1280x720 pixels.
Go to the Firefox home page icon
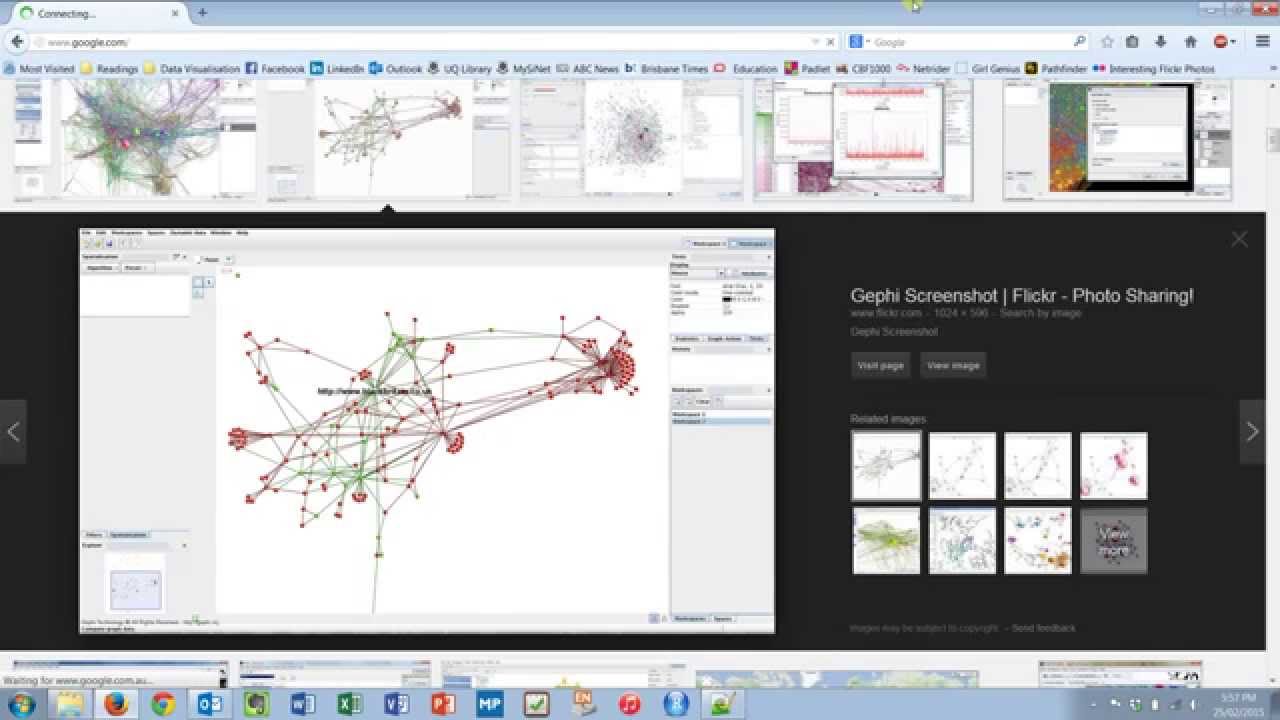point(1190,42)
